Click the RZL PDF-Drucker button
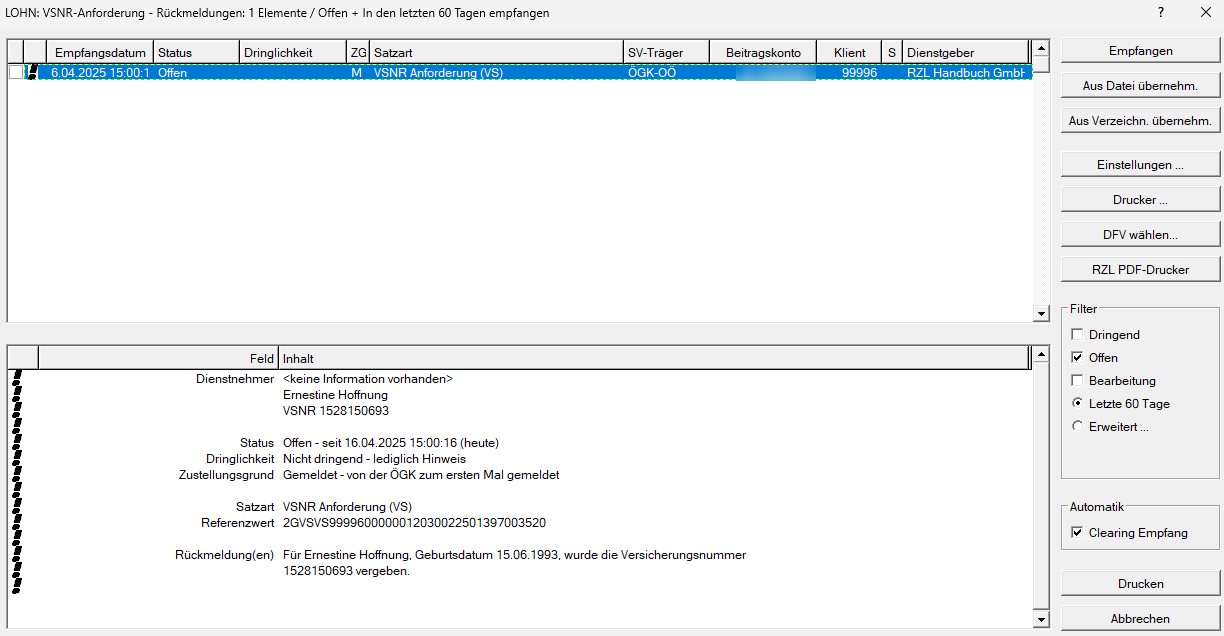The height and width of the screenshot is (636, 1224). (1140, 270)
